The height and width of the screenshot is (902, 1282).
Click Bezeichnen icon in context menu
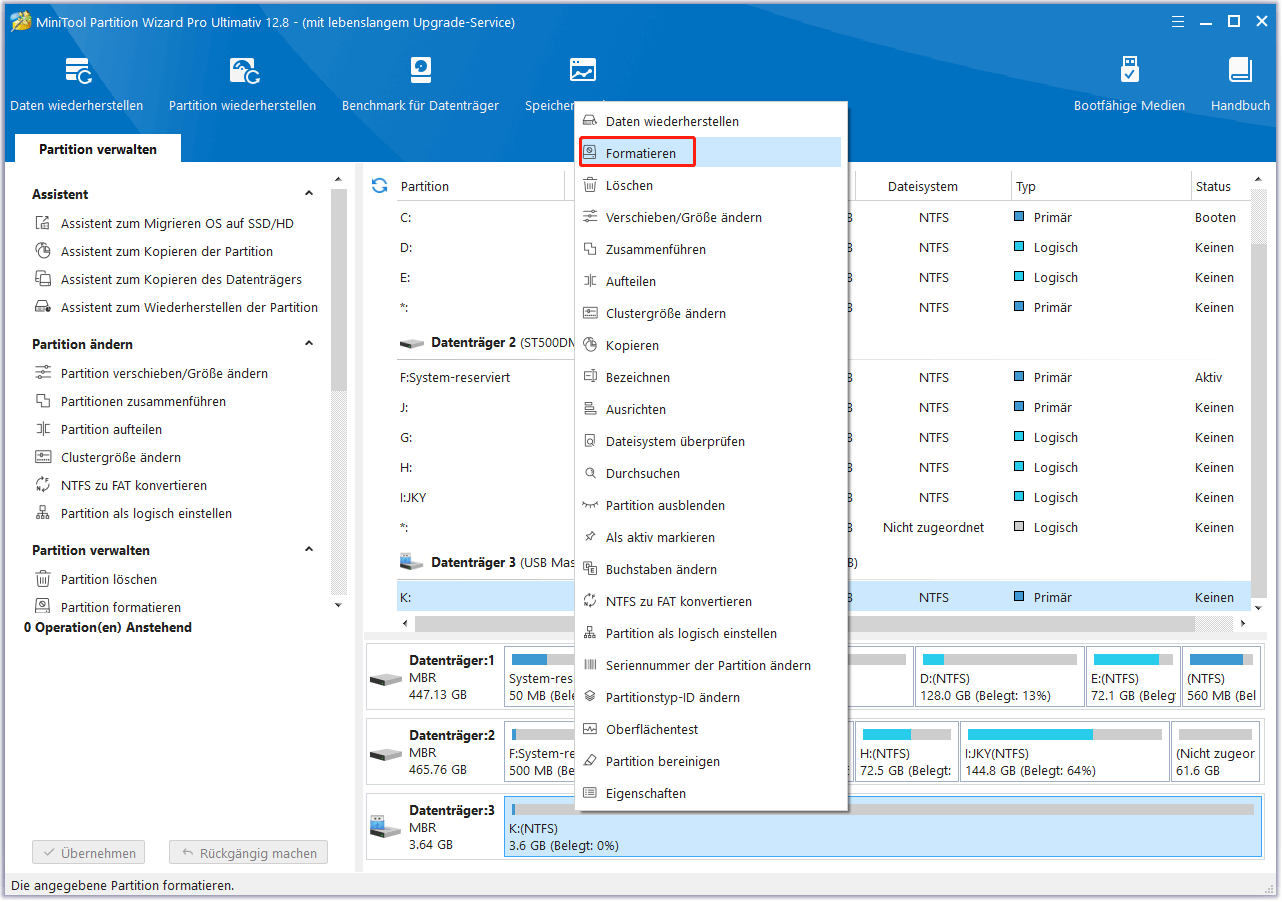click(590, 377)
